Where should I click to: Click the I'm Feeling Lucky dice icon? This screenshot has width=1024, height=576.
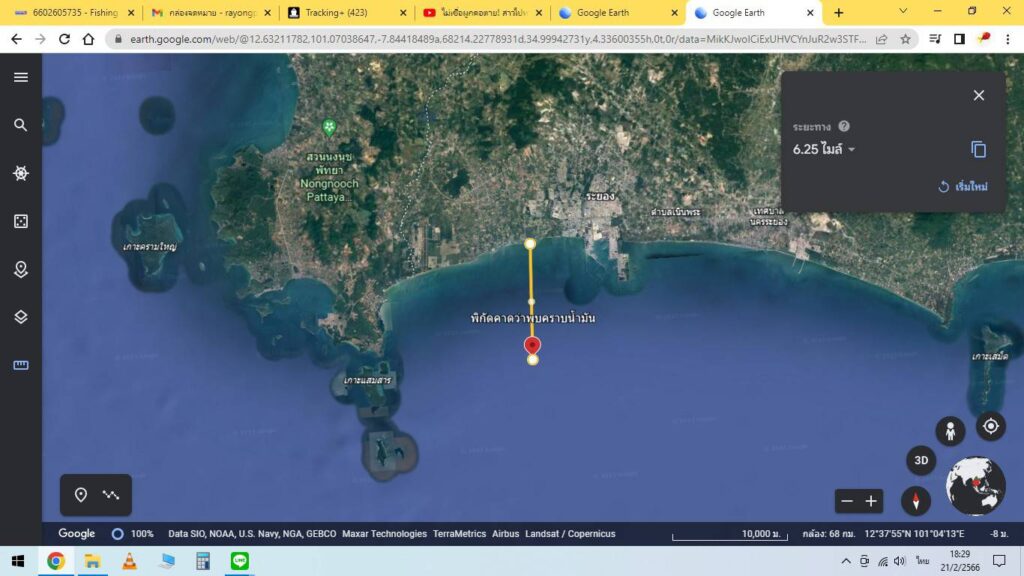tap(21, 221)
